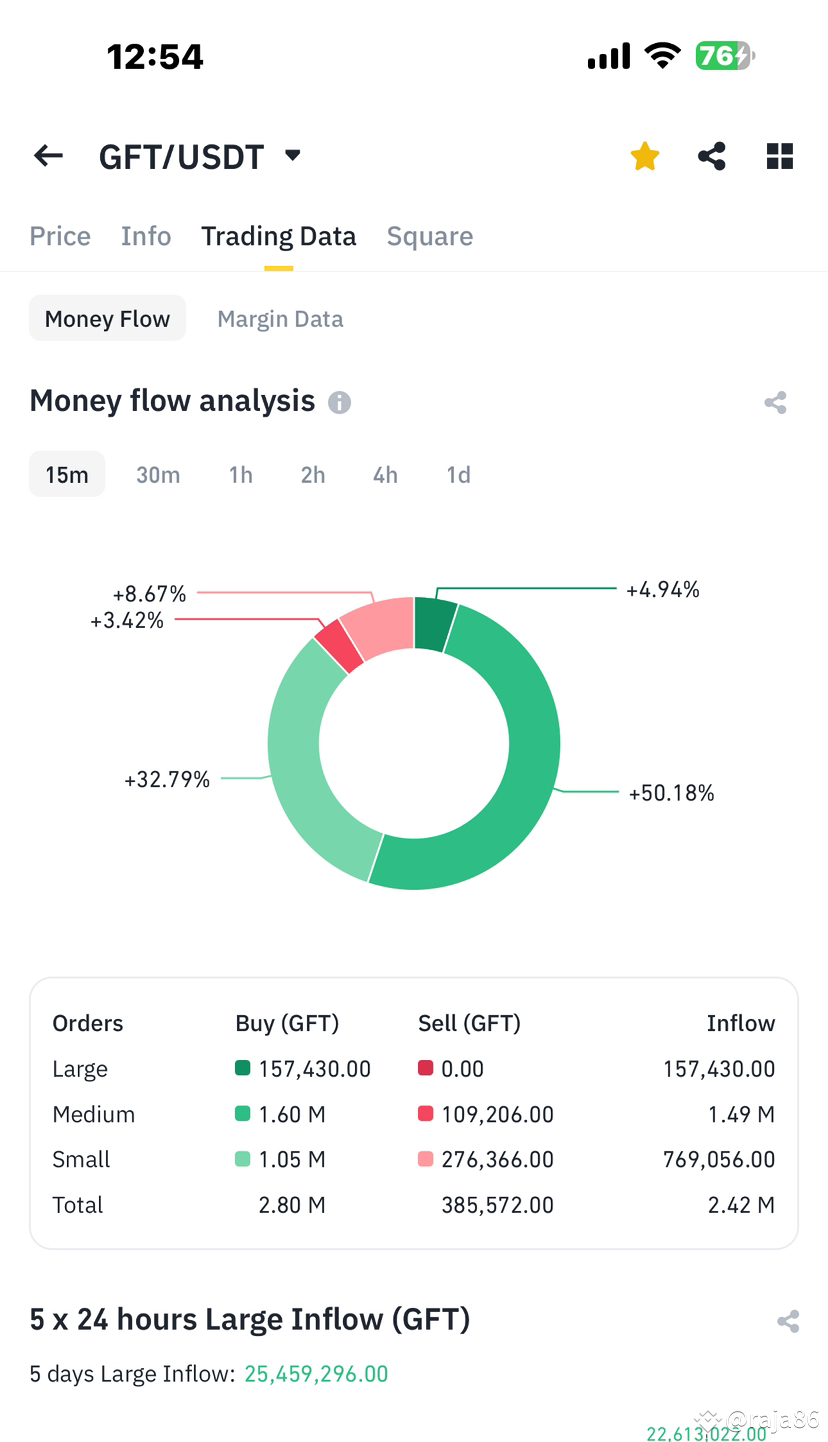The image size is (828, 1442).
Task: Select the Money Flow button
Action: pyautogui.click(x=107, y=318)
